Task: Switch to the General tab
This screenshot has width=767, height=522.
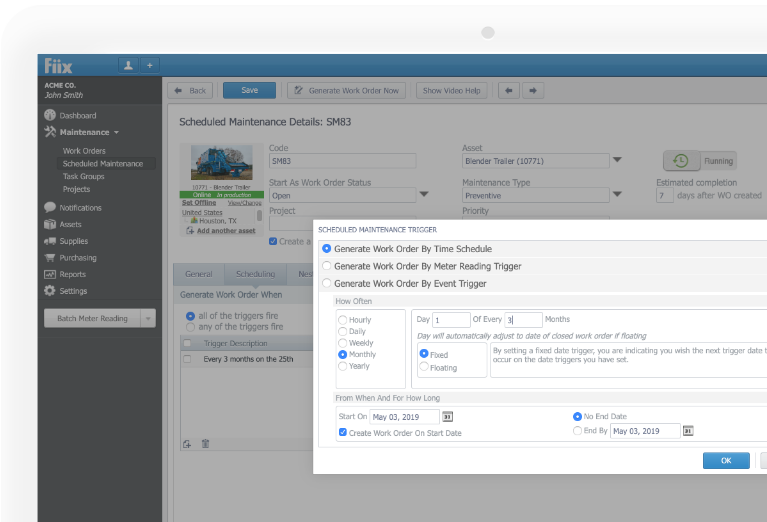Action: [199, 274]
